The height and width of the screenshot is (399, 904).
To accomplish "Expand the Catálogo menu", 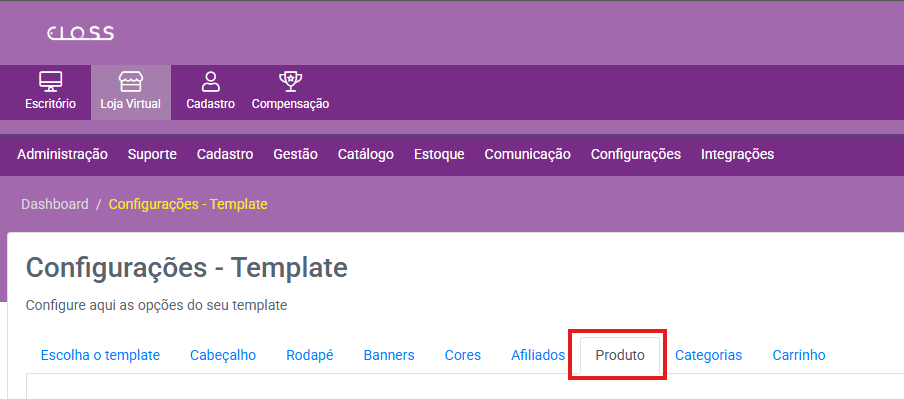I will [x=366, y=155].
